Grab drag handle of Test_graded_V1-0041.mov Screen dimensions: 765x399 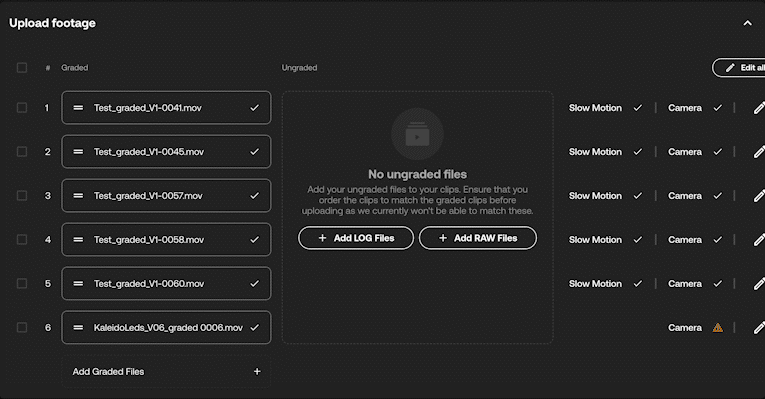point(78,108)
